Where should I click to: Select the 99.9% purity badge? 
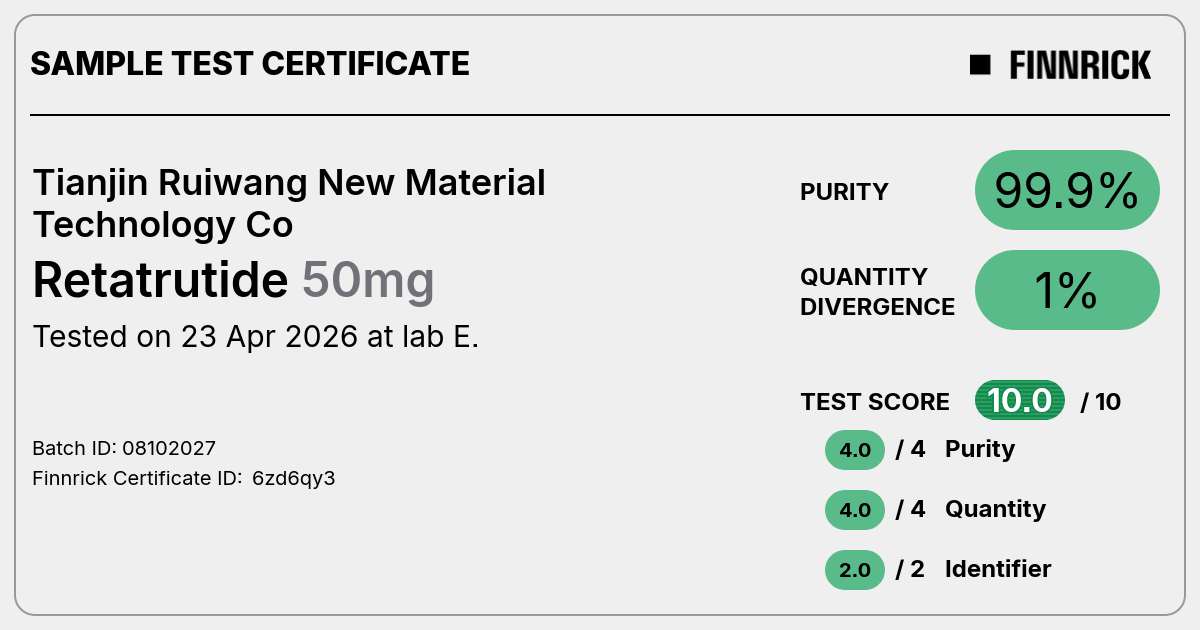tap(1067, 190)
